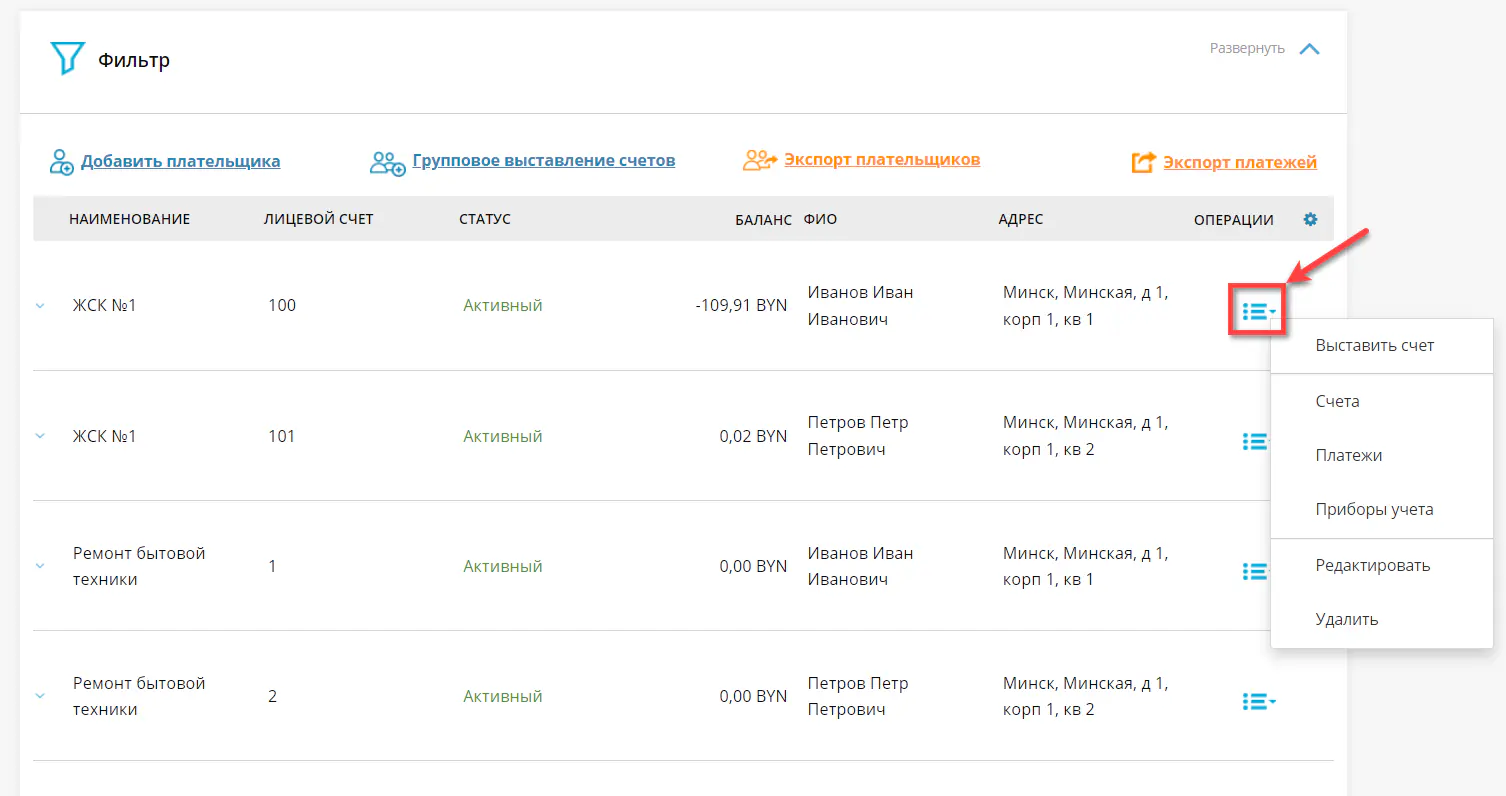Expand row for Ремонт бытовой техники account 1

tap(41, 566)
